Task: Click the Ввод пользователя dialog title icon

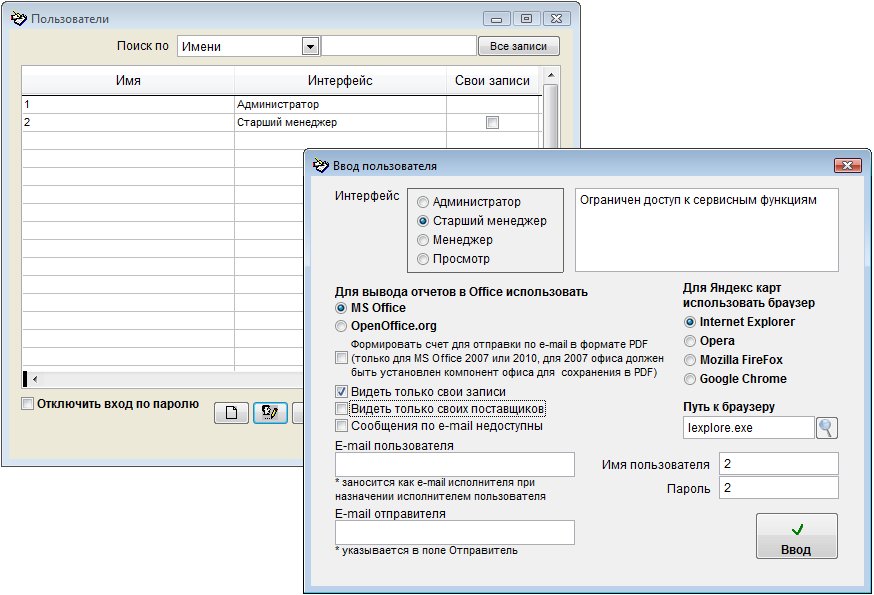Action: click(321, 165)
